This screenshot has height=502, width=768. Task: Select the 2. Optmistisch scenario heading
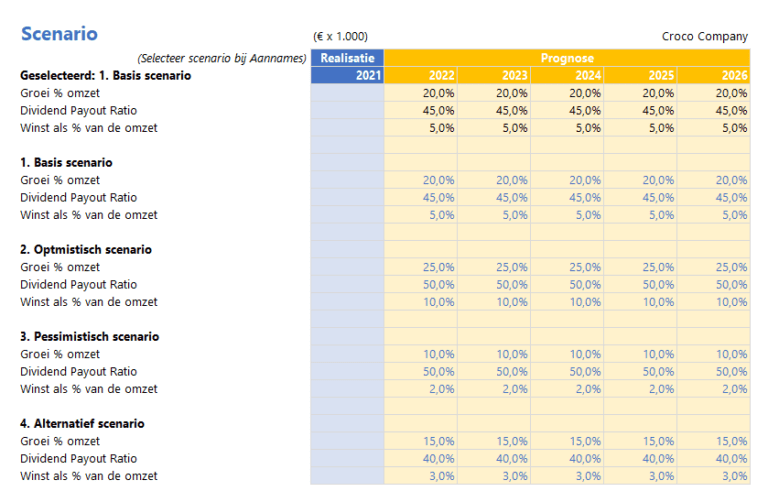click(87, 249)
